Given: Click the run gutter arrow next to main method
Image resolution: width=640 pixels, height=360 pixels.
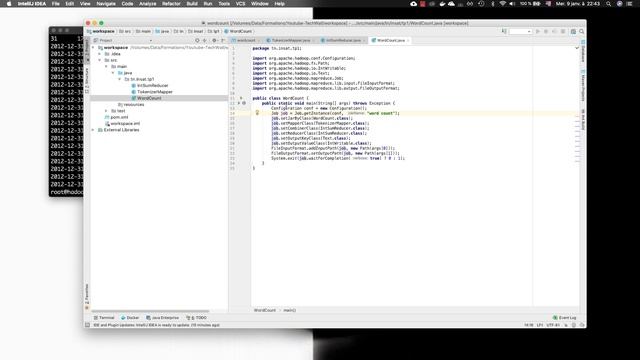Looking at the screenshot, I should tap(239, 103).
